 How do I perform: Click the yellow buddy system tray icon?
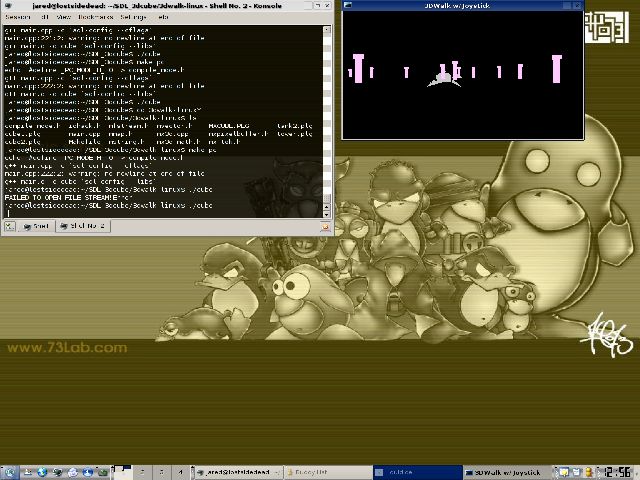pyautogui.click(x=589, y=472)
